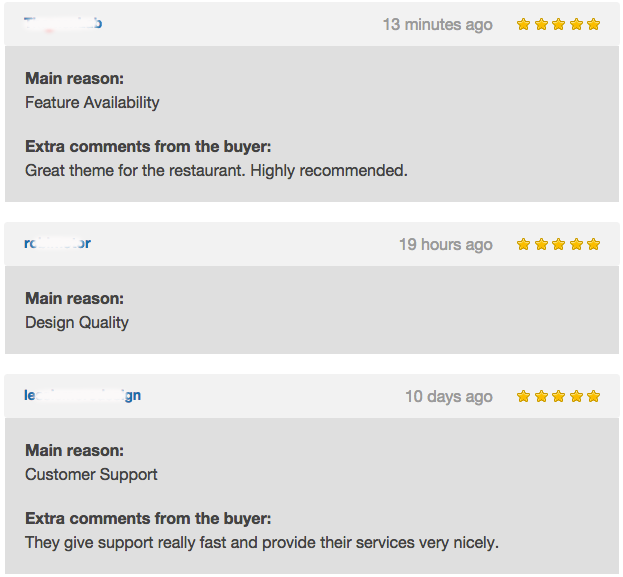Click fourth star of 19 hours ago review

pos(576,244)
